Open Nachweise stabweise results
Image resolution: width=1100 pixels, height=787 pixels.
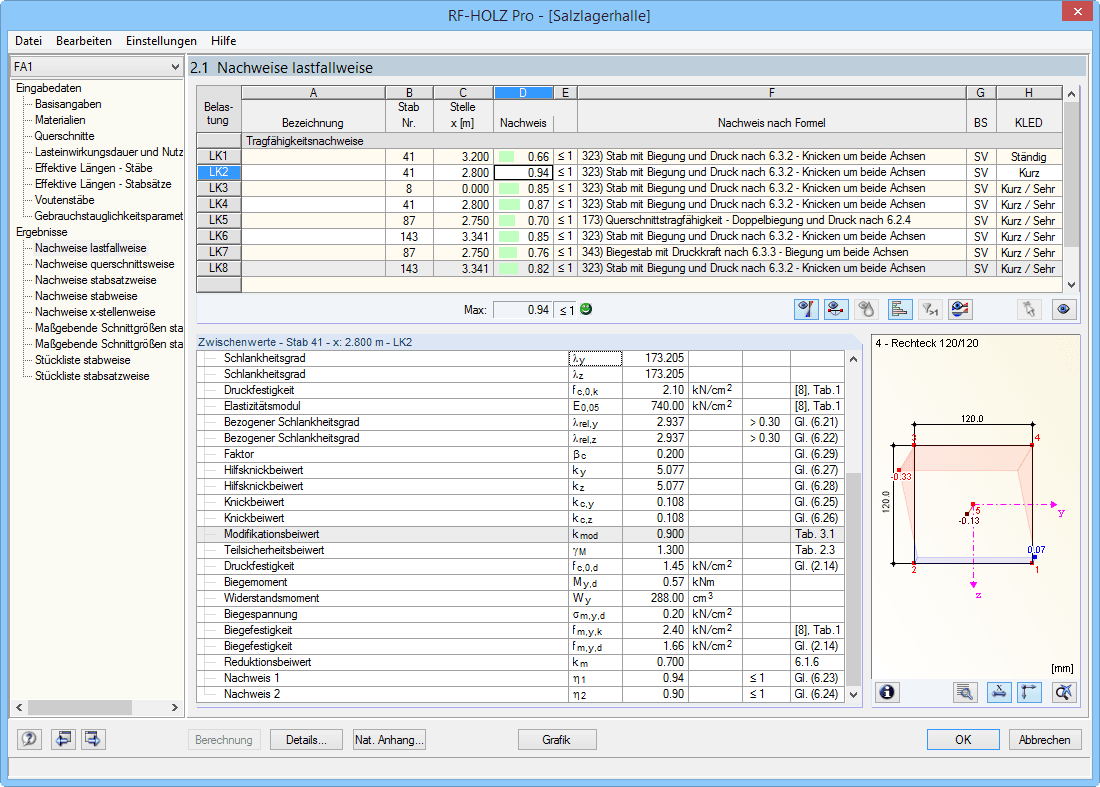tap(86, 296)
